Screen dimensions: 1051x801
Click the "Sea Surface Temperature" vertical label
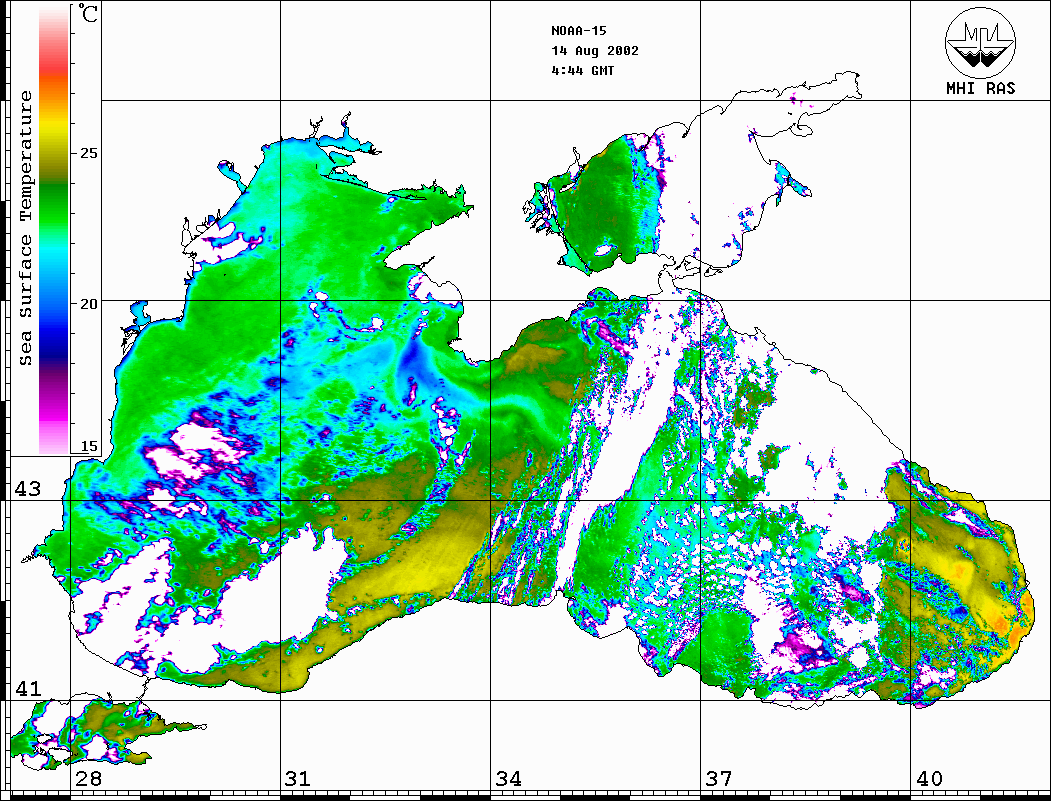(x=25, y=228)
